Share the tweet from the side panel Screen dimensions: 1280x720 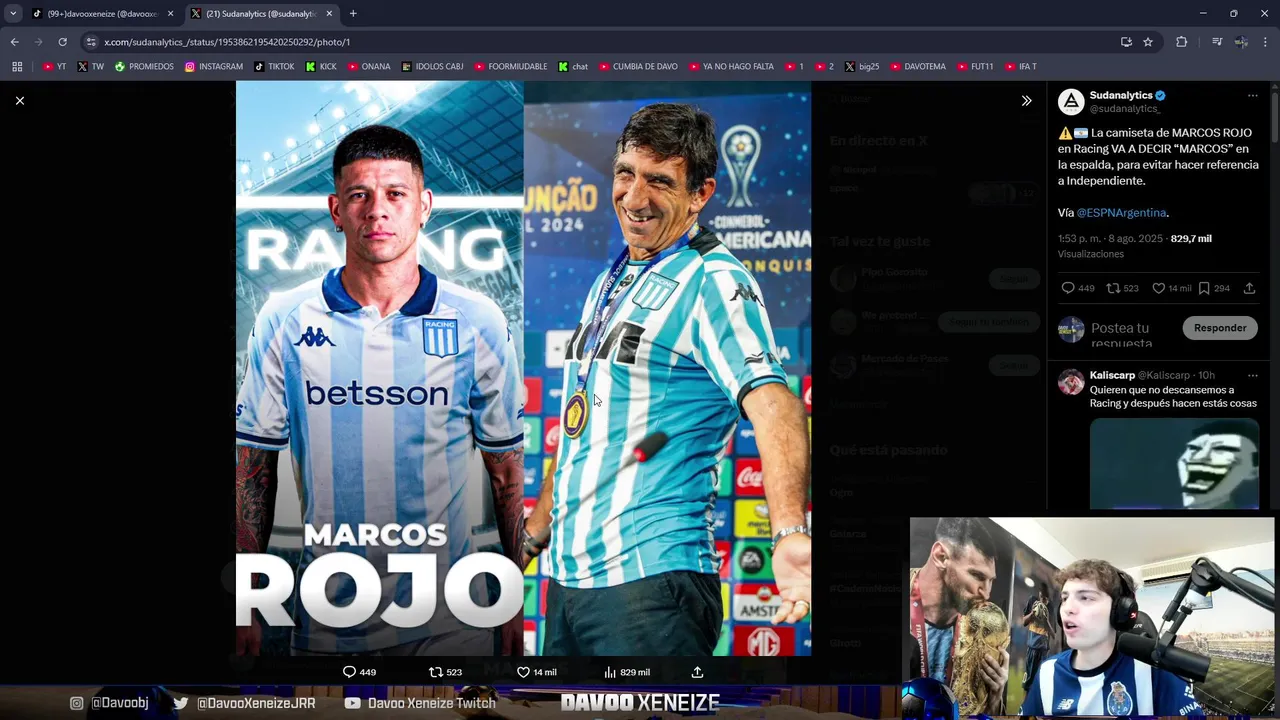coord(1249,288)
